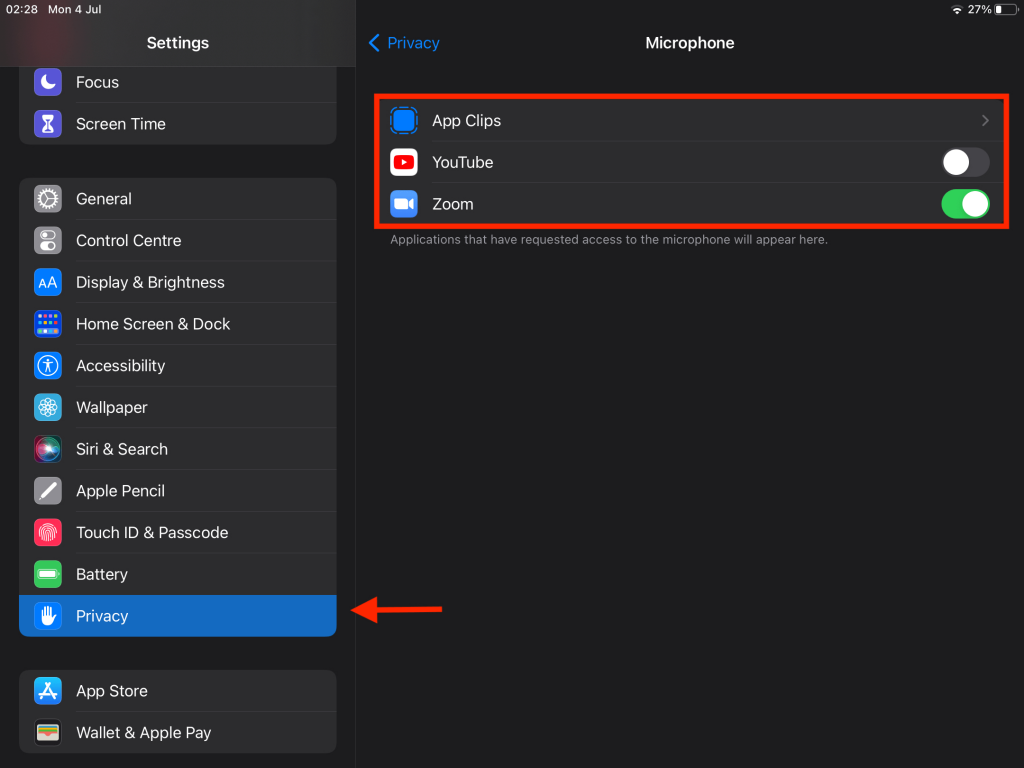Tap the Accessibility figure icon
Screen dimensions: 1024x768
point(48,366)
